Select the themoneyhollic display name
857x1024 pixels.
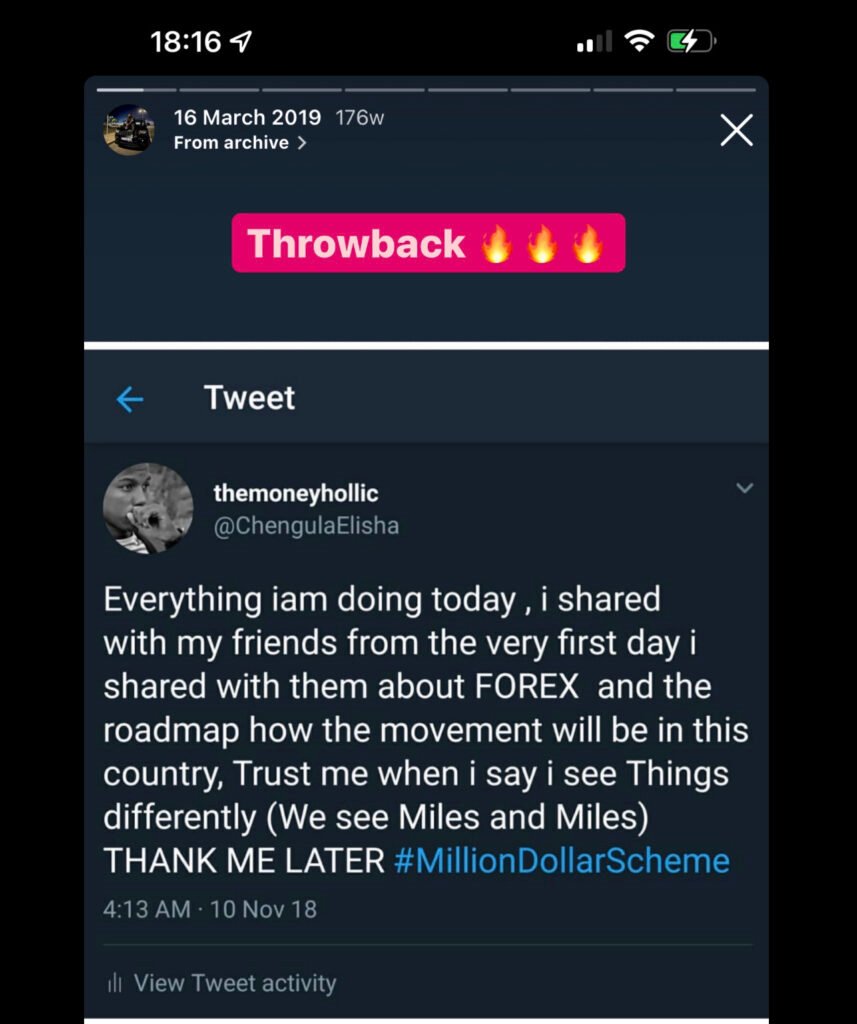click(296, 493)
